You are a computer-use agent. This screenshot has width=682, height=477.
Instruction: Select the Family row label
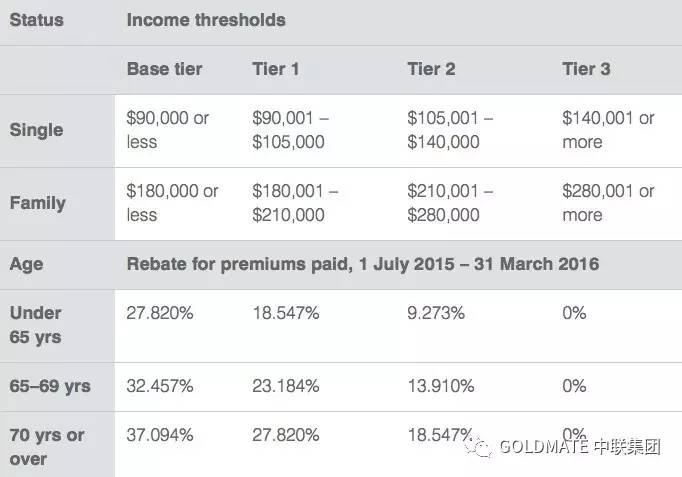(37, 203)
